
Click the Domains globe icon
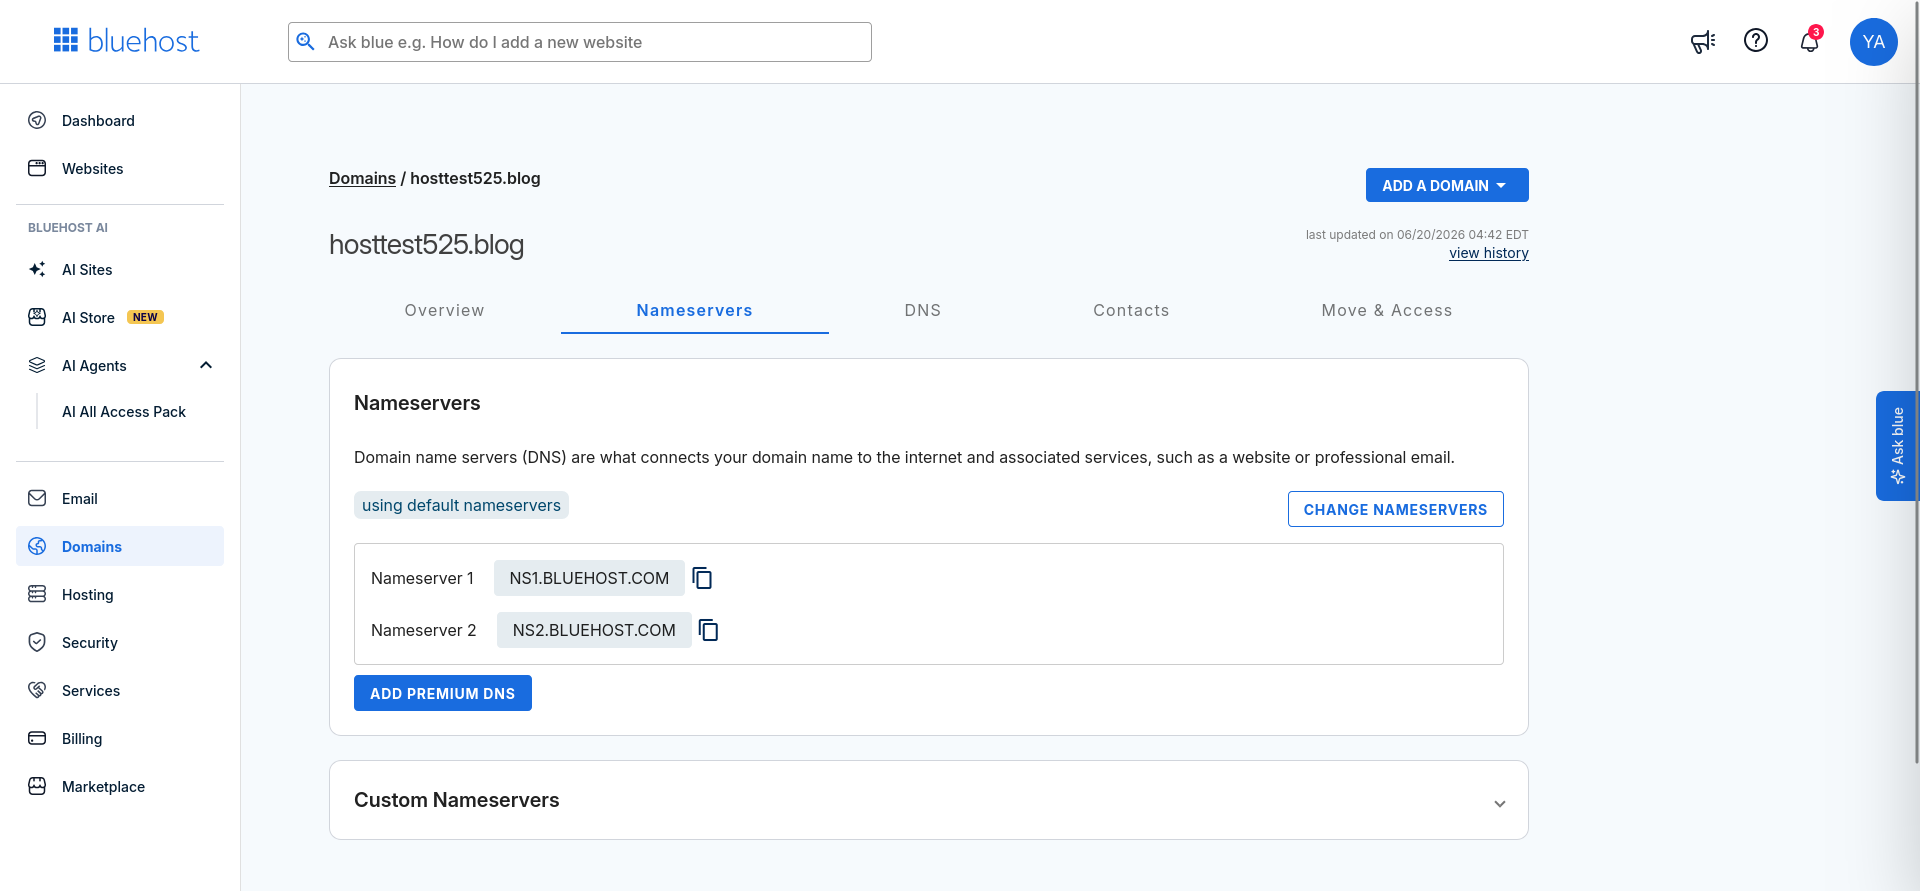pyautogui.click(x=37, y=546)
